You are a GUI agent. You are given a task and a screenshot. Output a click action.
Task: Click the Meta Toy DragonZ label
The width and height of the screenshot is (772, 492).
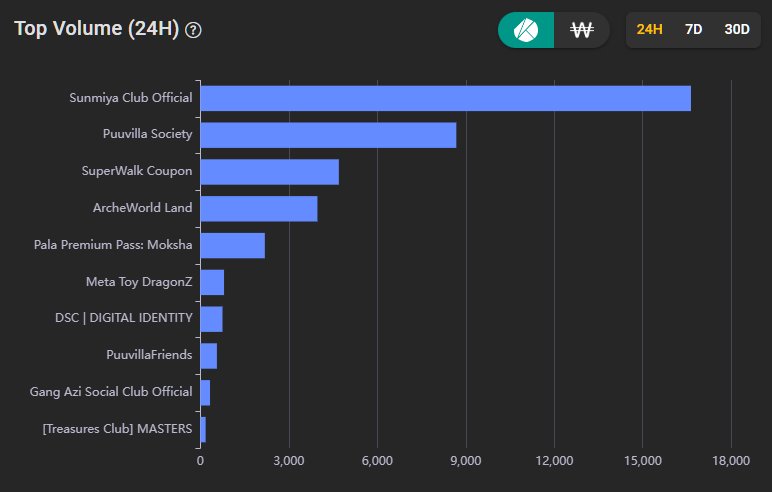(x=139, y=282)
